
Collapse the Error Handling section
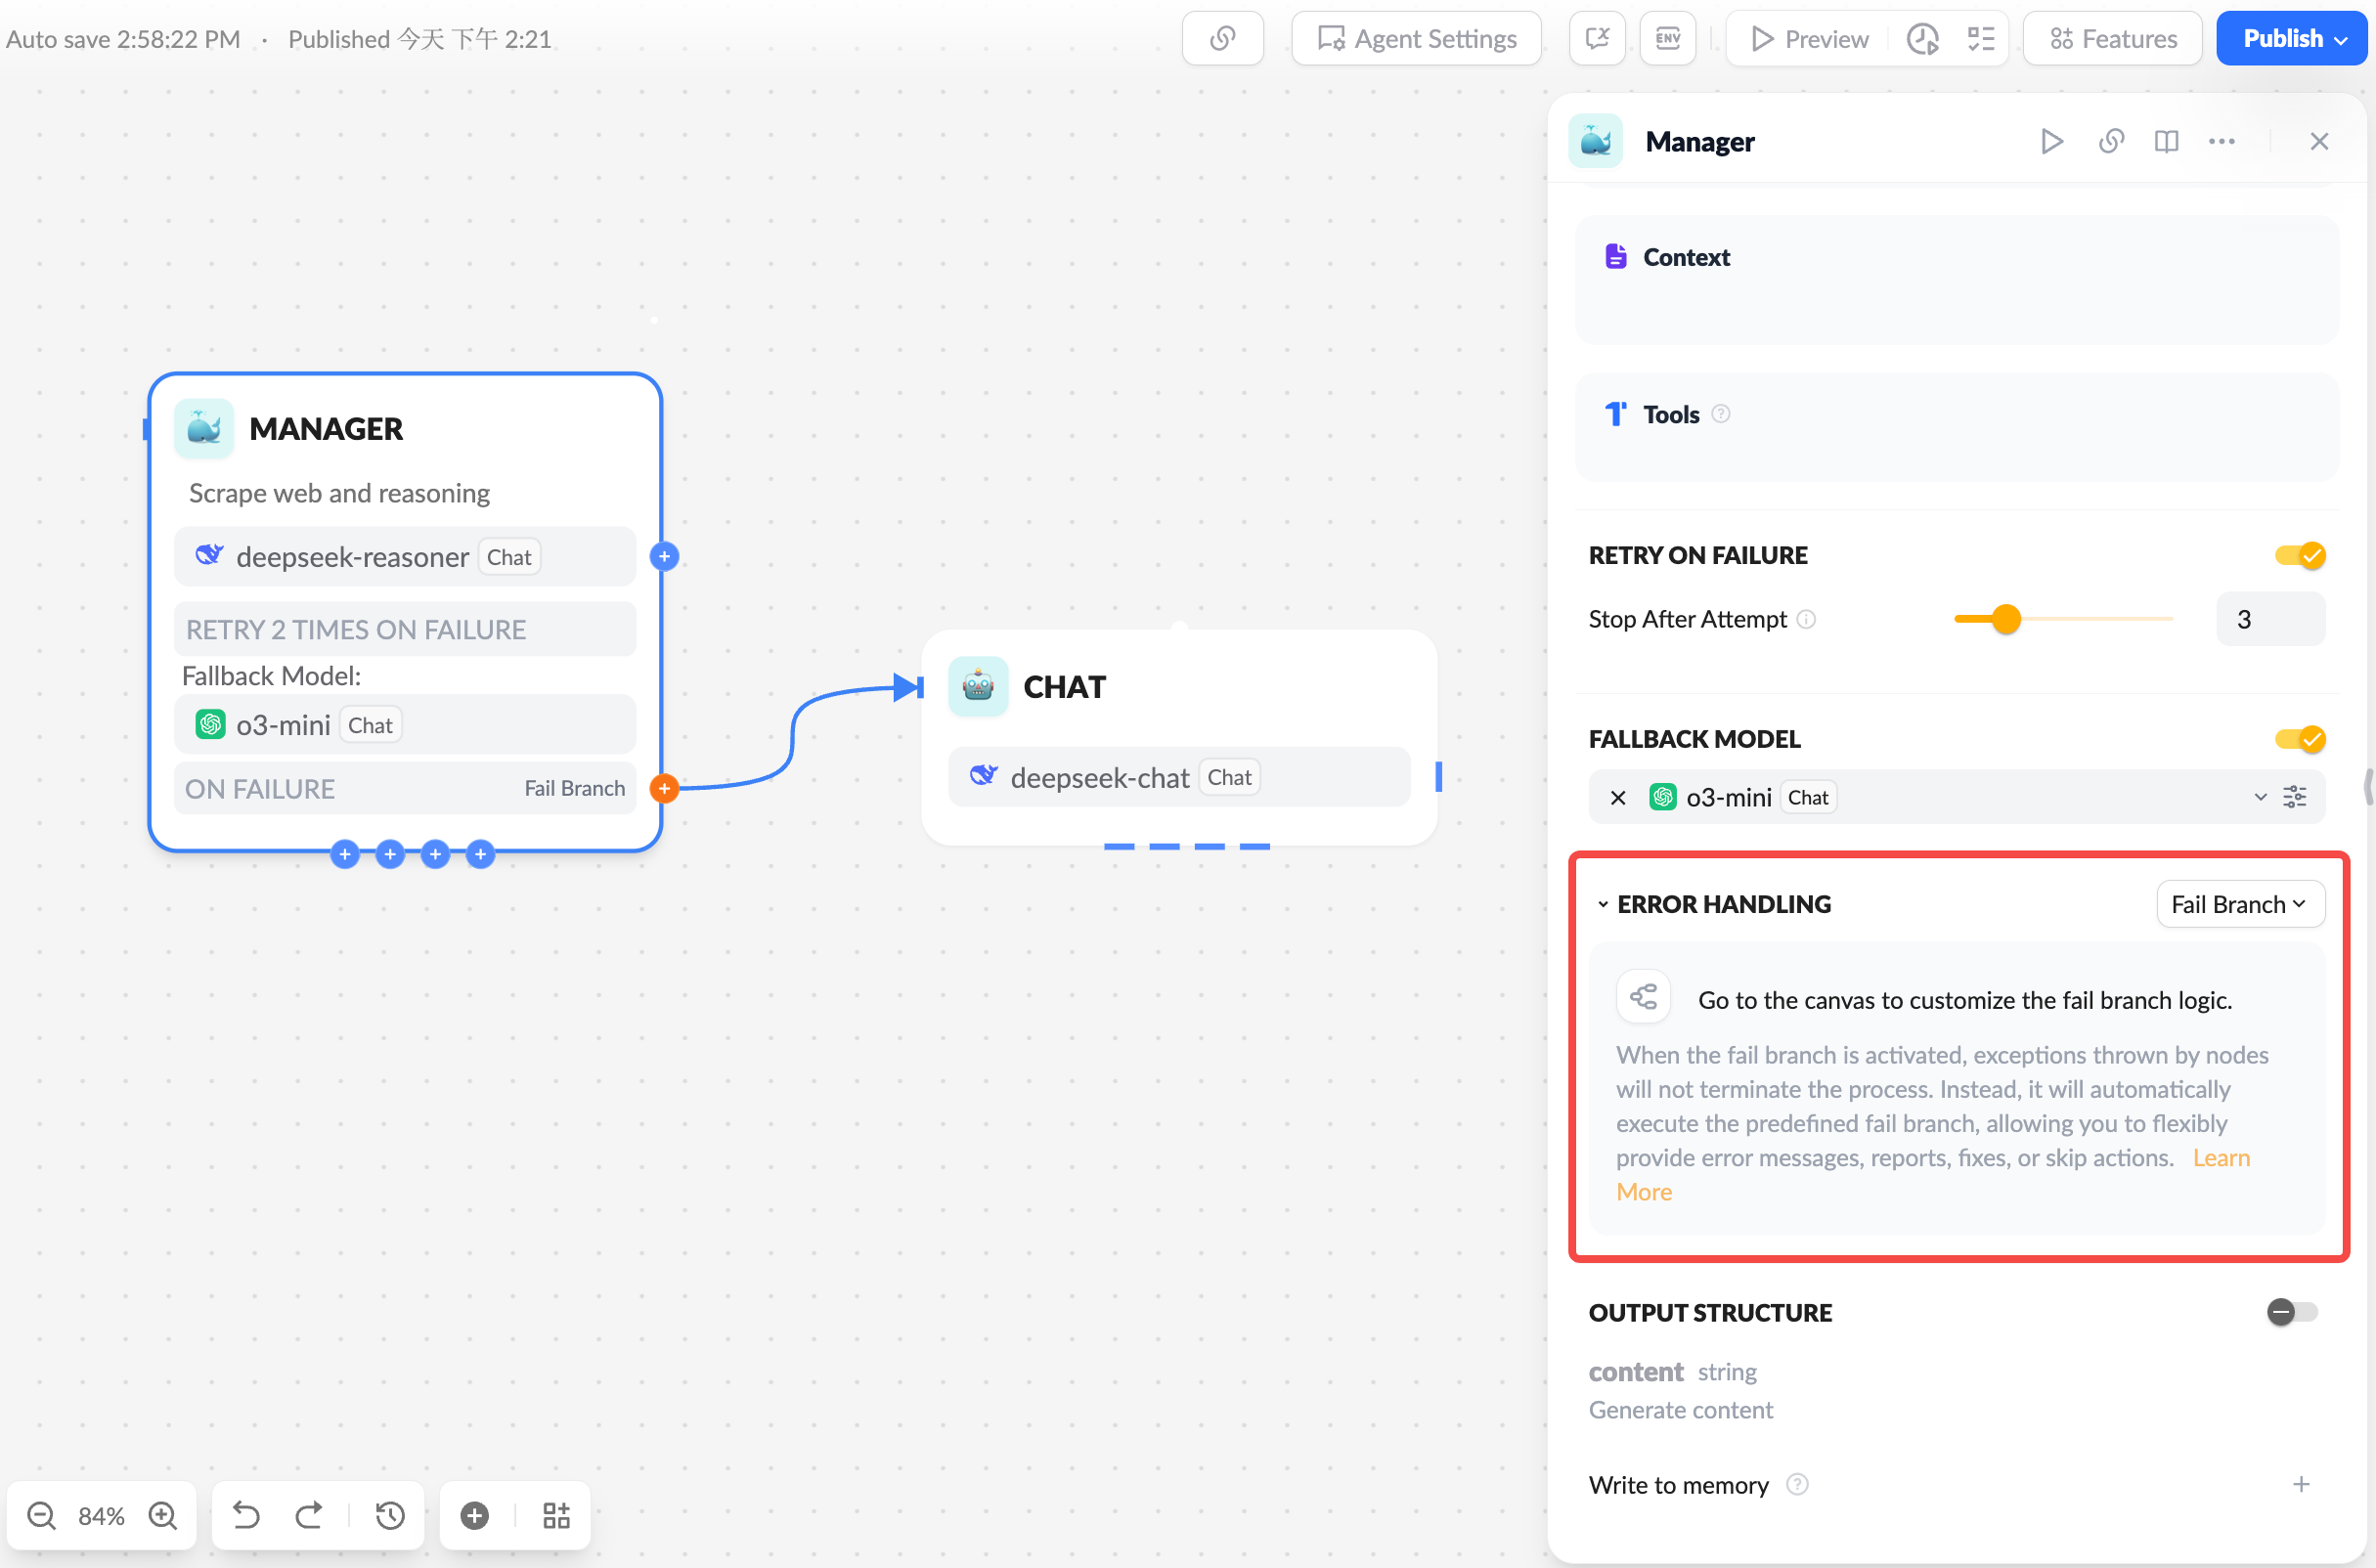(x=1602, y=904)
